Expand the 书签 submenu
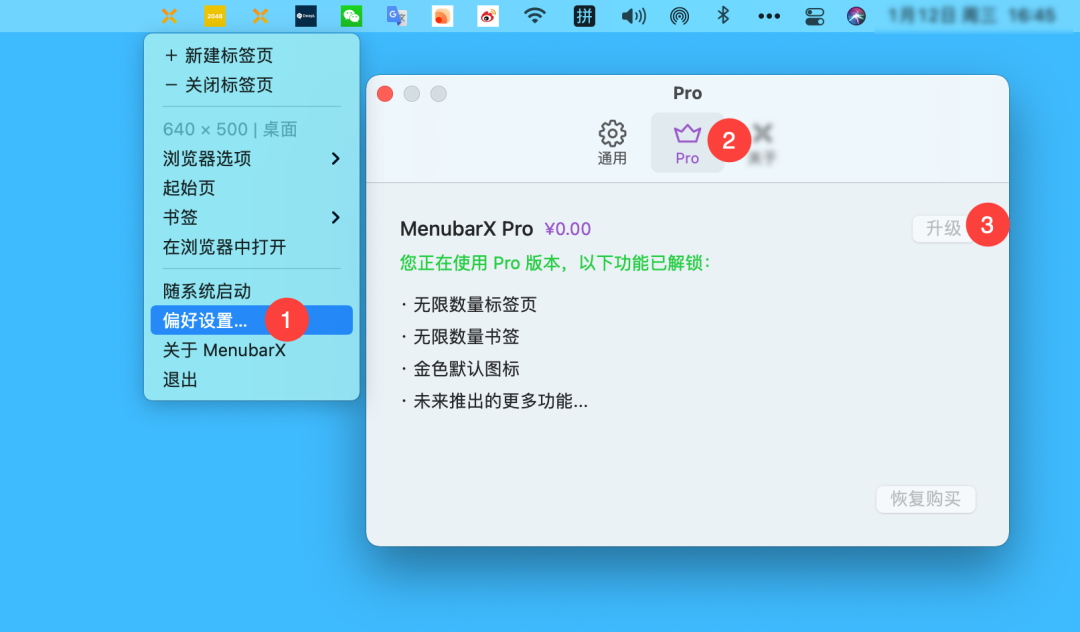This screenshot has height=632, width=1080. click(251, 218)
